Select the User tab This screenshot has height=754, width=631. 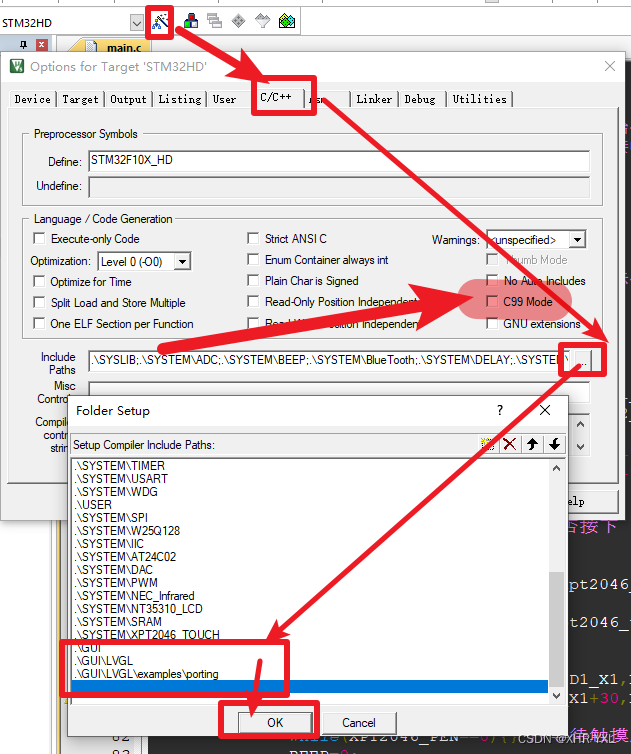pos(225,99)
